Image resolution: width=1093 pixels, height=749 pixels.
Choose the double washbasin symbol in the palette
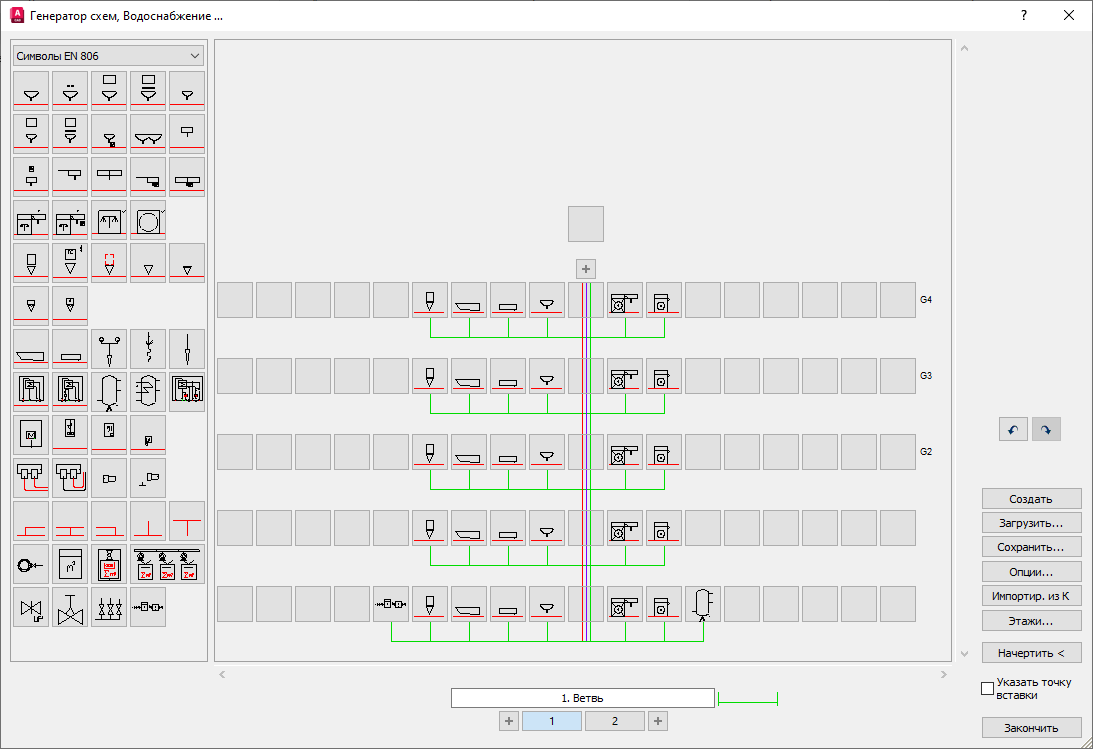point(148,134)
